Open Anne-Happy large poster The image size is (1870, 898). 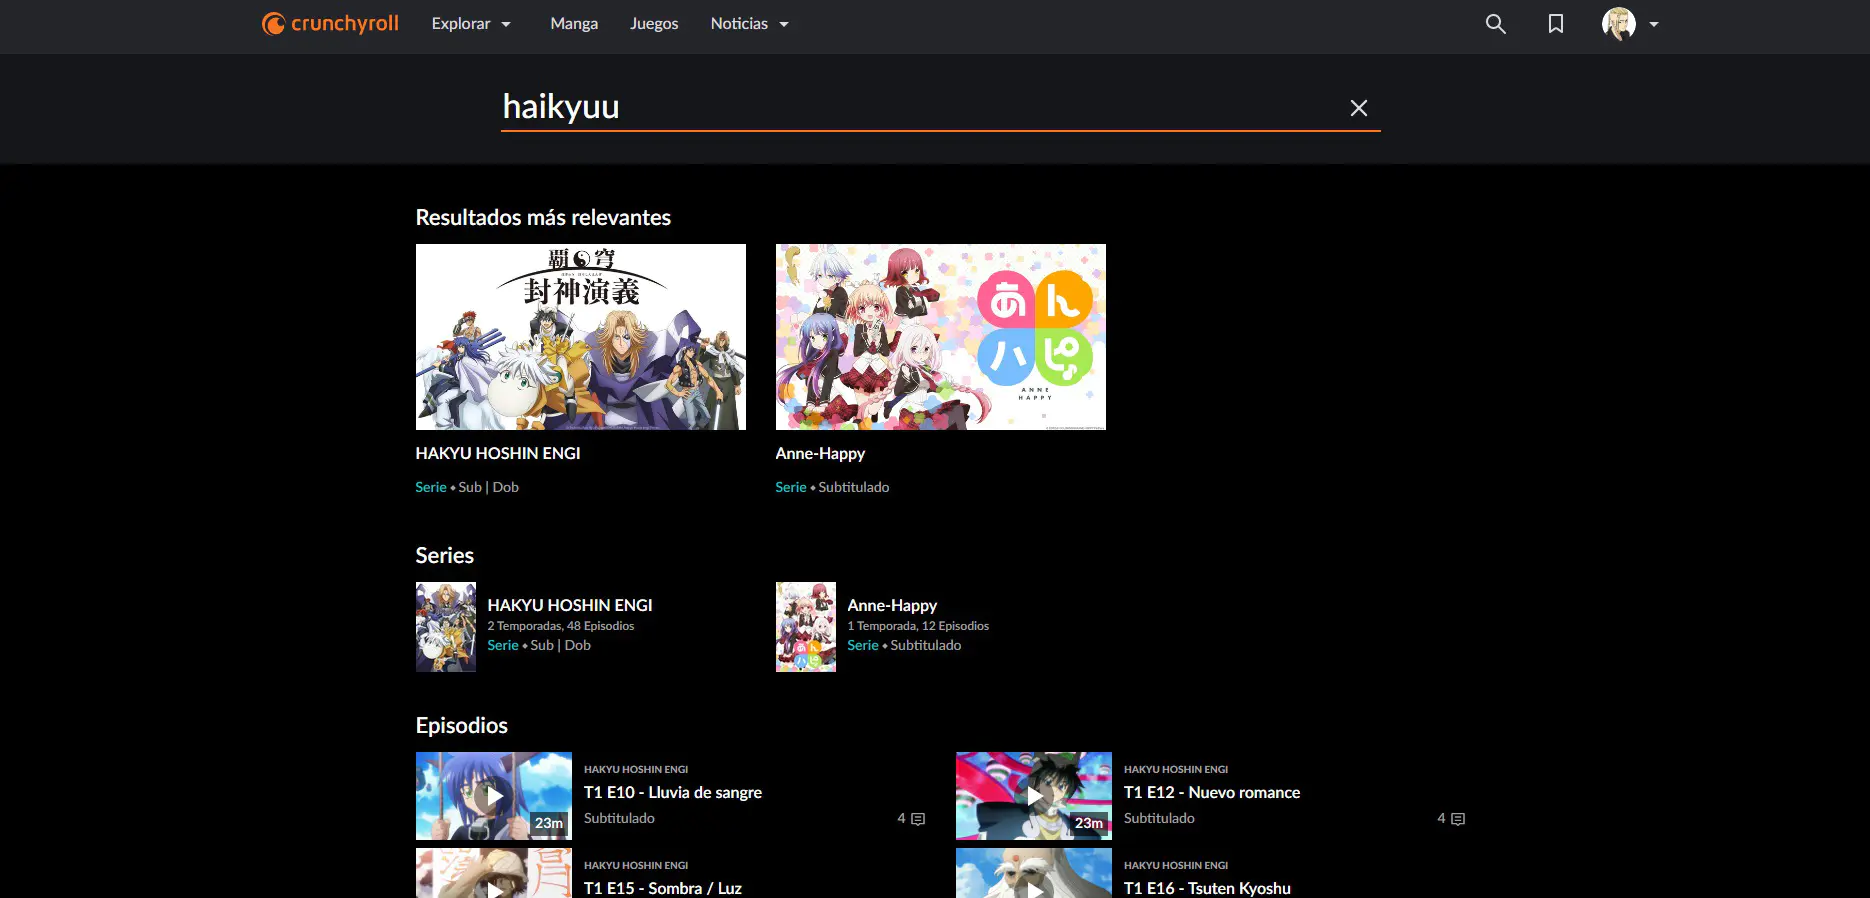coord(940,337)
